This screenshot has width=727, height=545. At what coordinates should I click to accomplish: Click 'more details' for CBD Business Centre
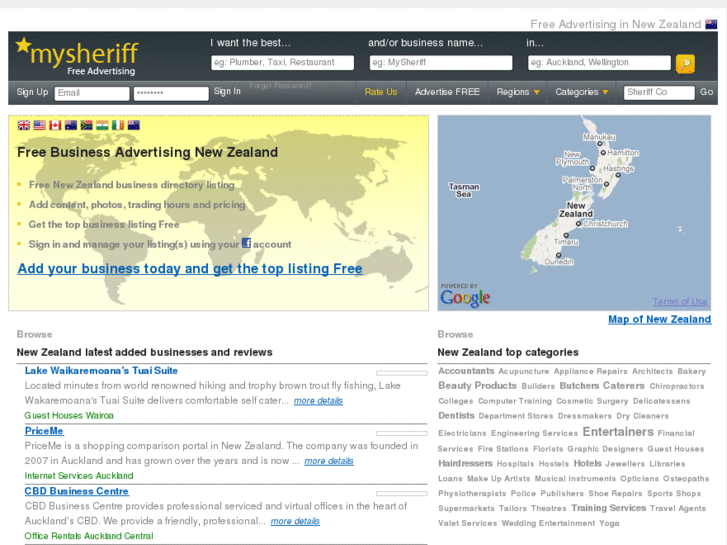tap(295, 521)
